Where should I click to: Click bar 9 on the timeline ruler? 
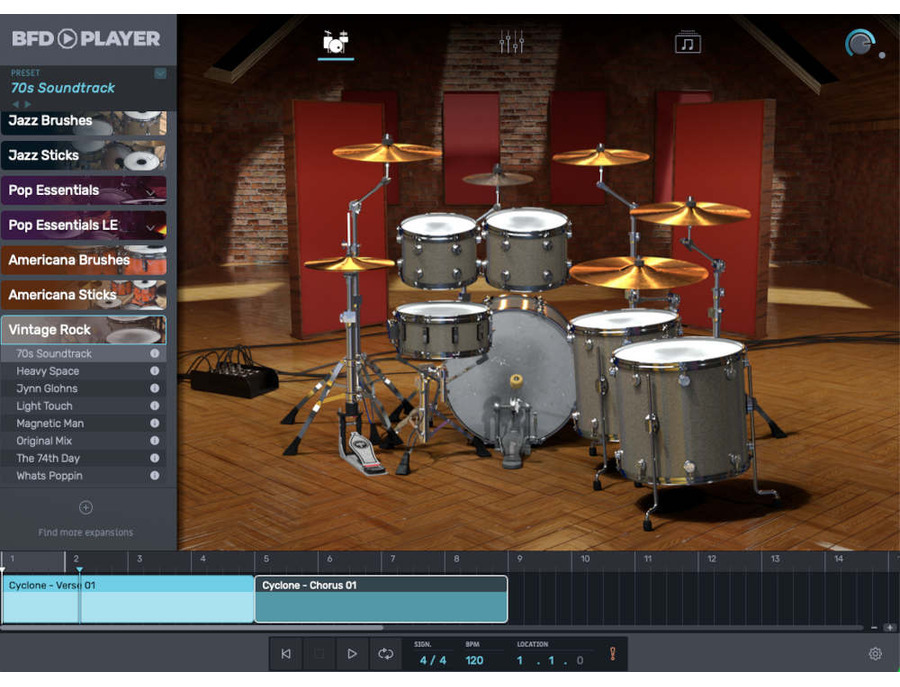pyautogui.click(x=519, y=558)
